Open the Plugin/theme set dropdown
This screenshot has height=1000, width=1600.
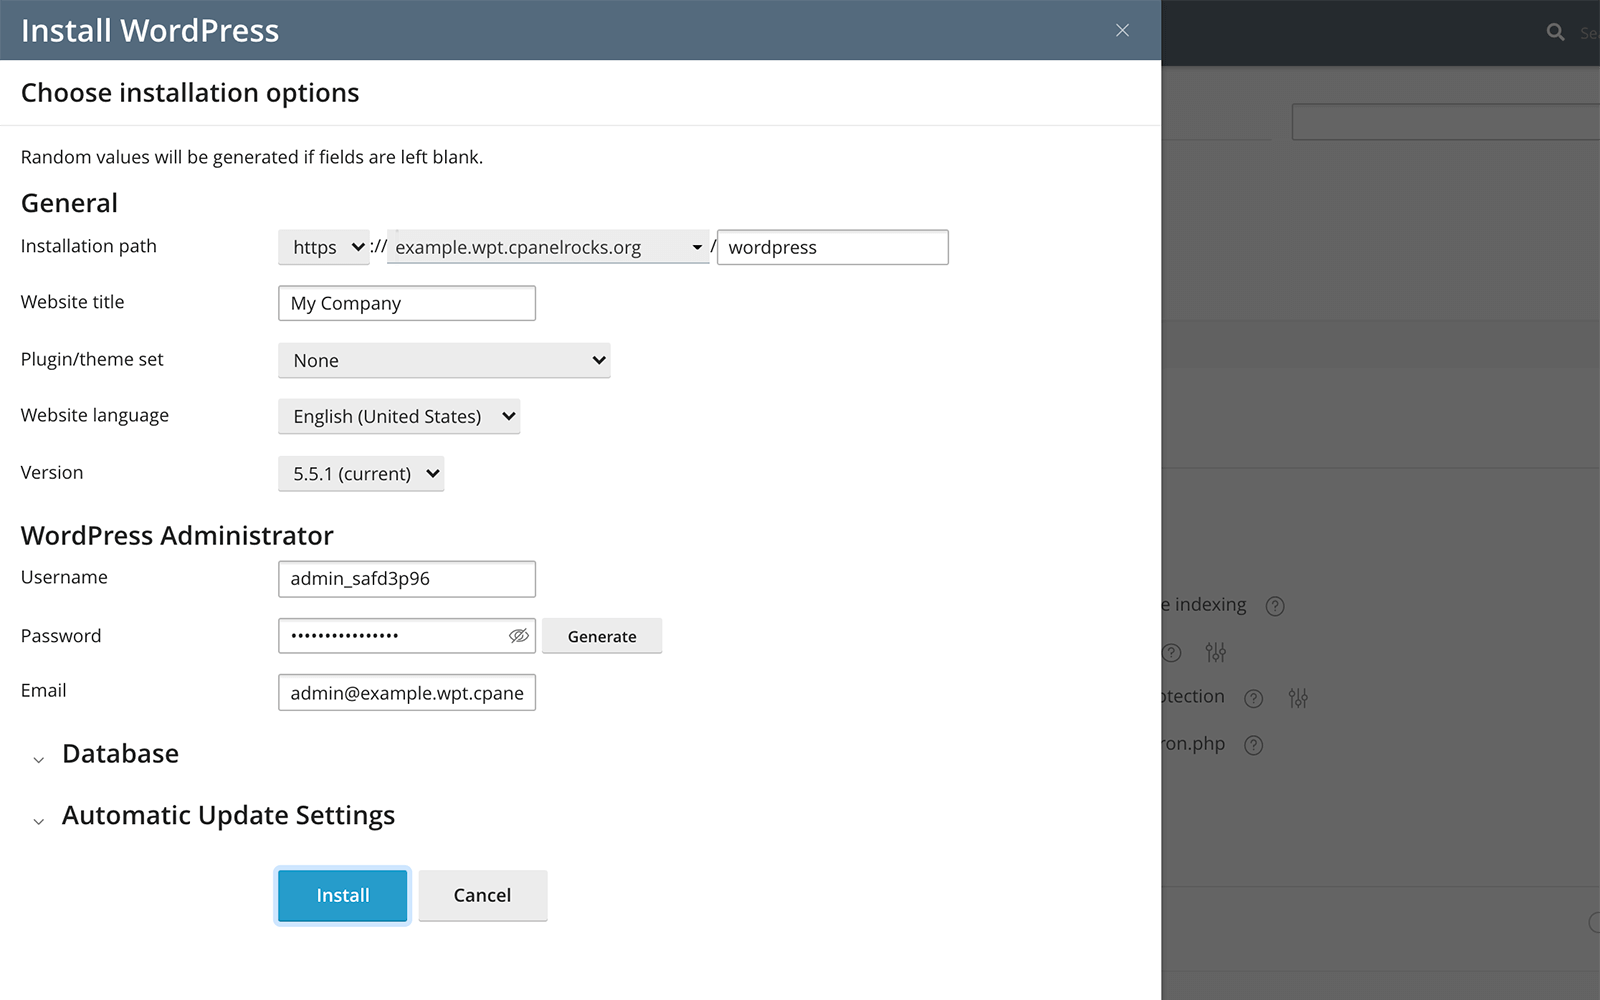click(x=444, y=361)
